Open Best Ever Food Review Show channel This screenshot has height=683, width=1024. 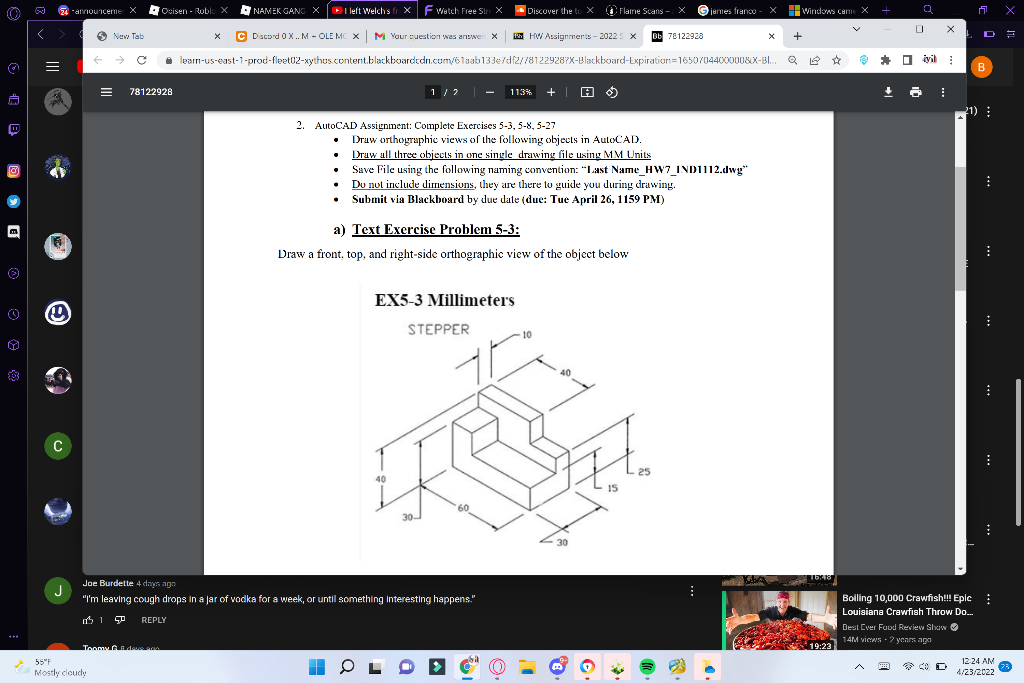pos(894,627)
